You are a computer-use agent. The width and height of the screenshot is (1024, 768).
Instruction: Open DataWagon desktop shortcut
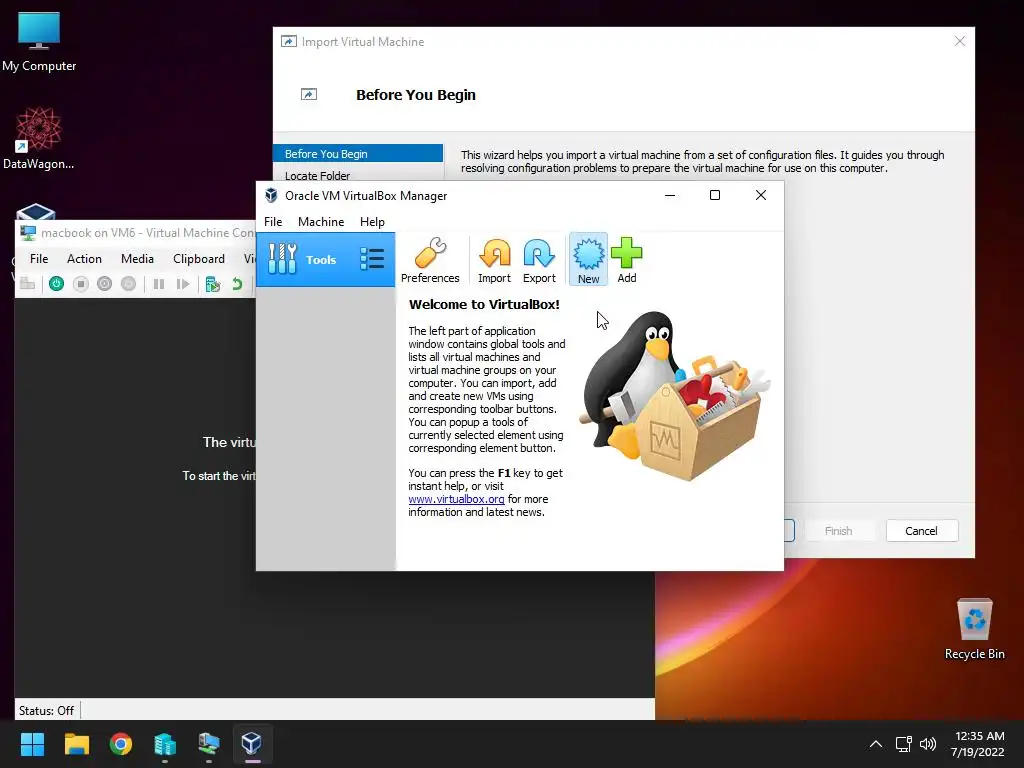point(39,138)
